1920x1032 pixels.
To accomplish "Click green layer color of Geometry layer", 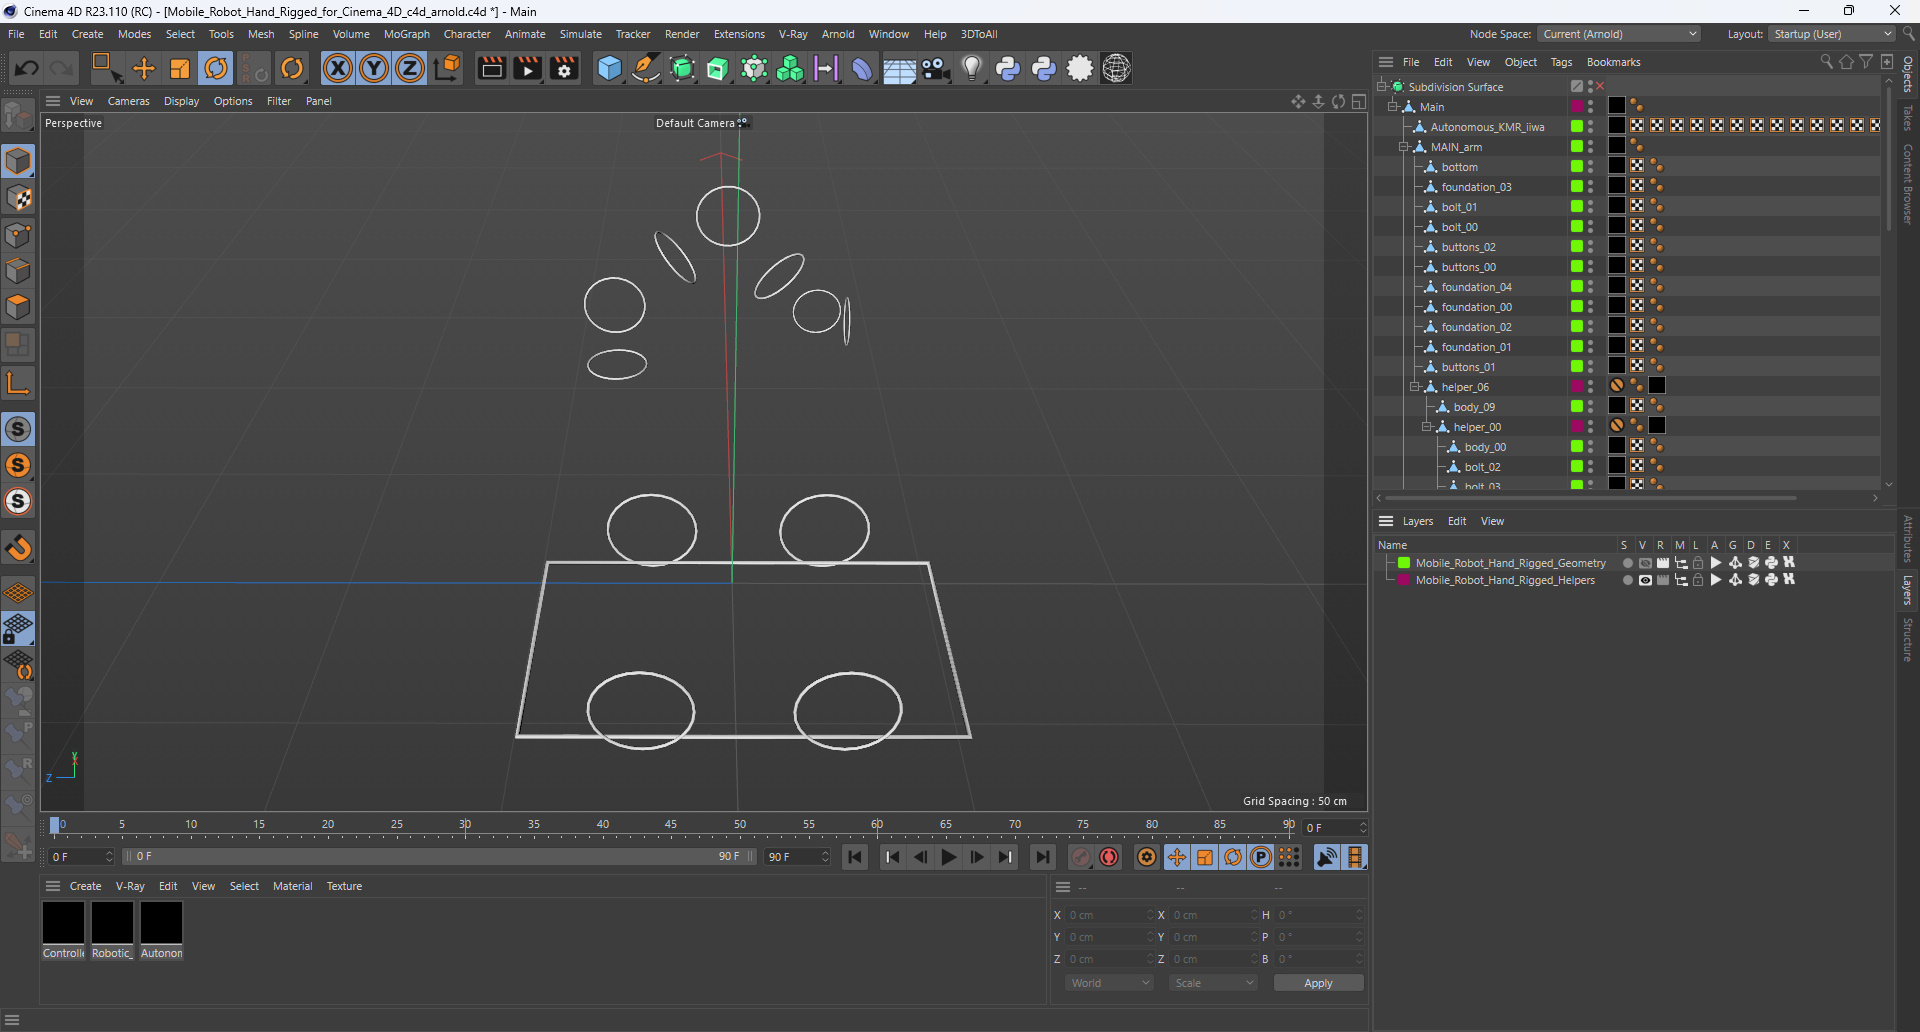I will 1403,563.
